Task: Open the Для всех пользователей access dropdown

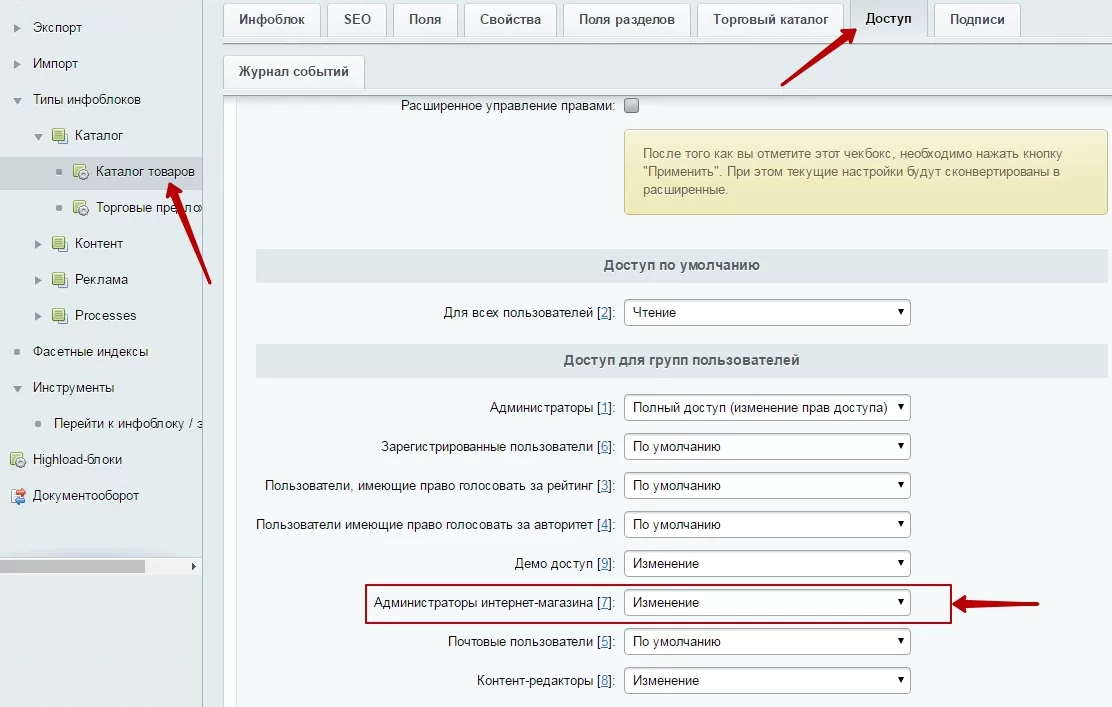Action: [x=767, y=313]
